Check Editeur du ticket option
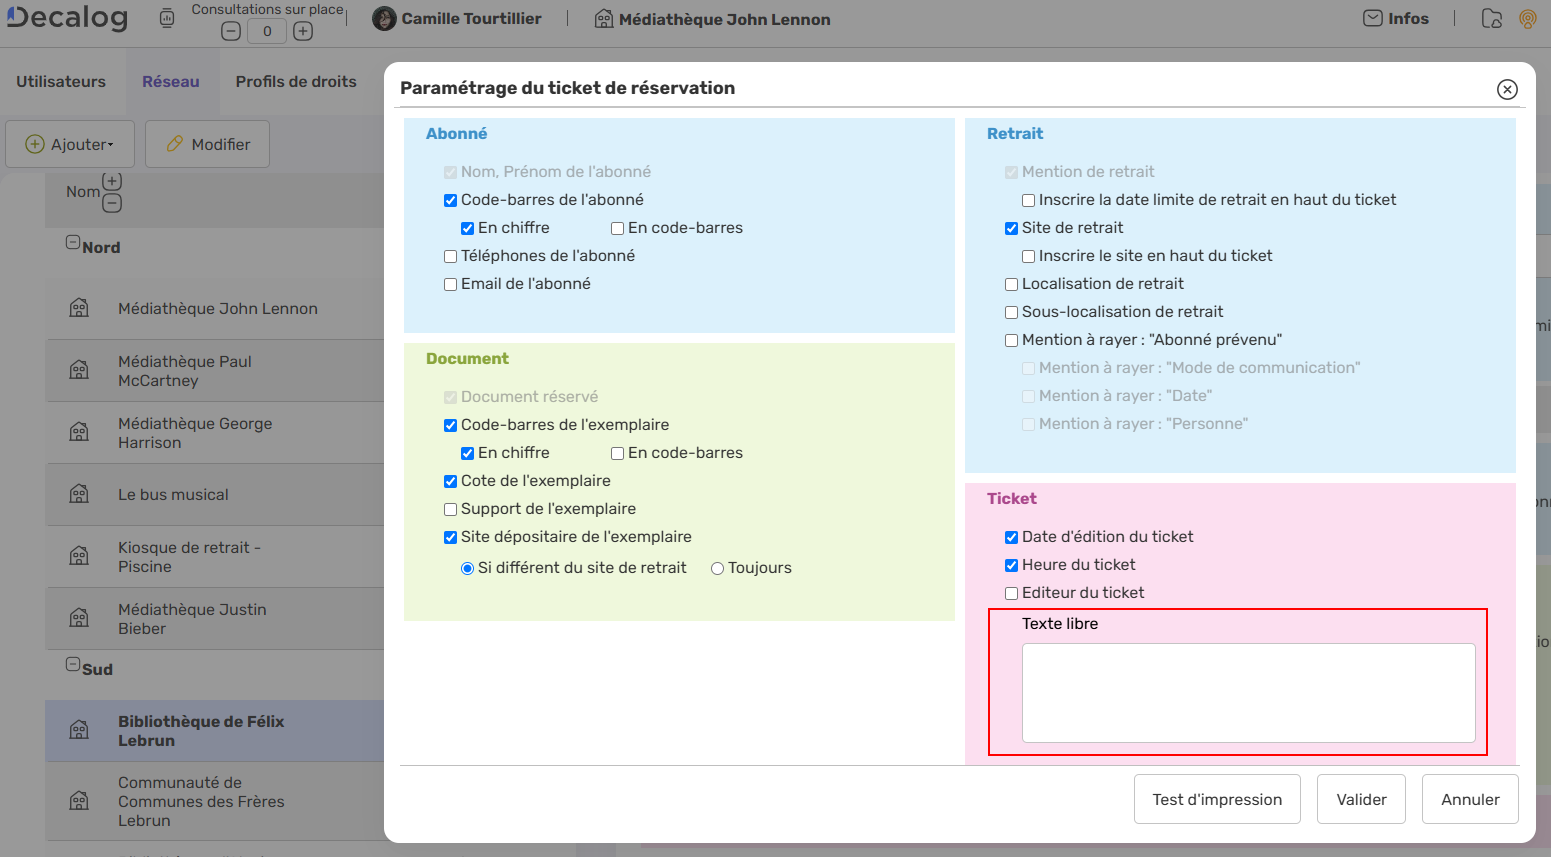Viewport: 1551px width, 857px height. (1011, 593)
